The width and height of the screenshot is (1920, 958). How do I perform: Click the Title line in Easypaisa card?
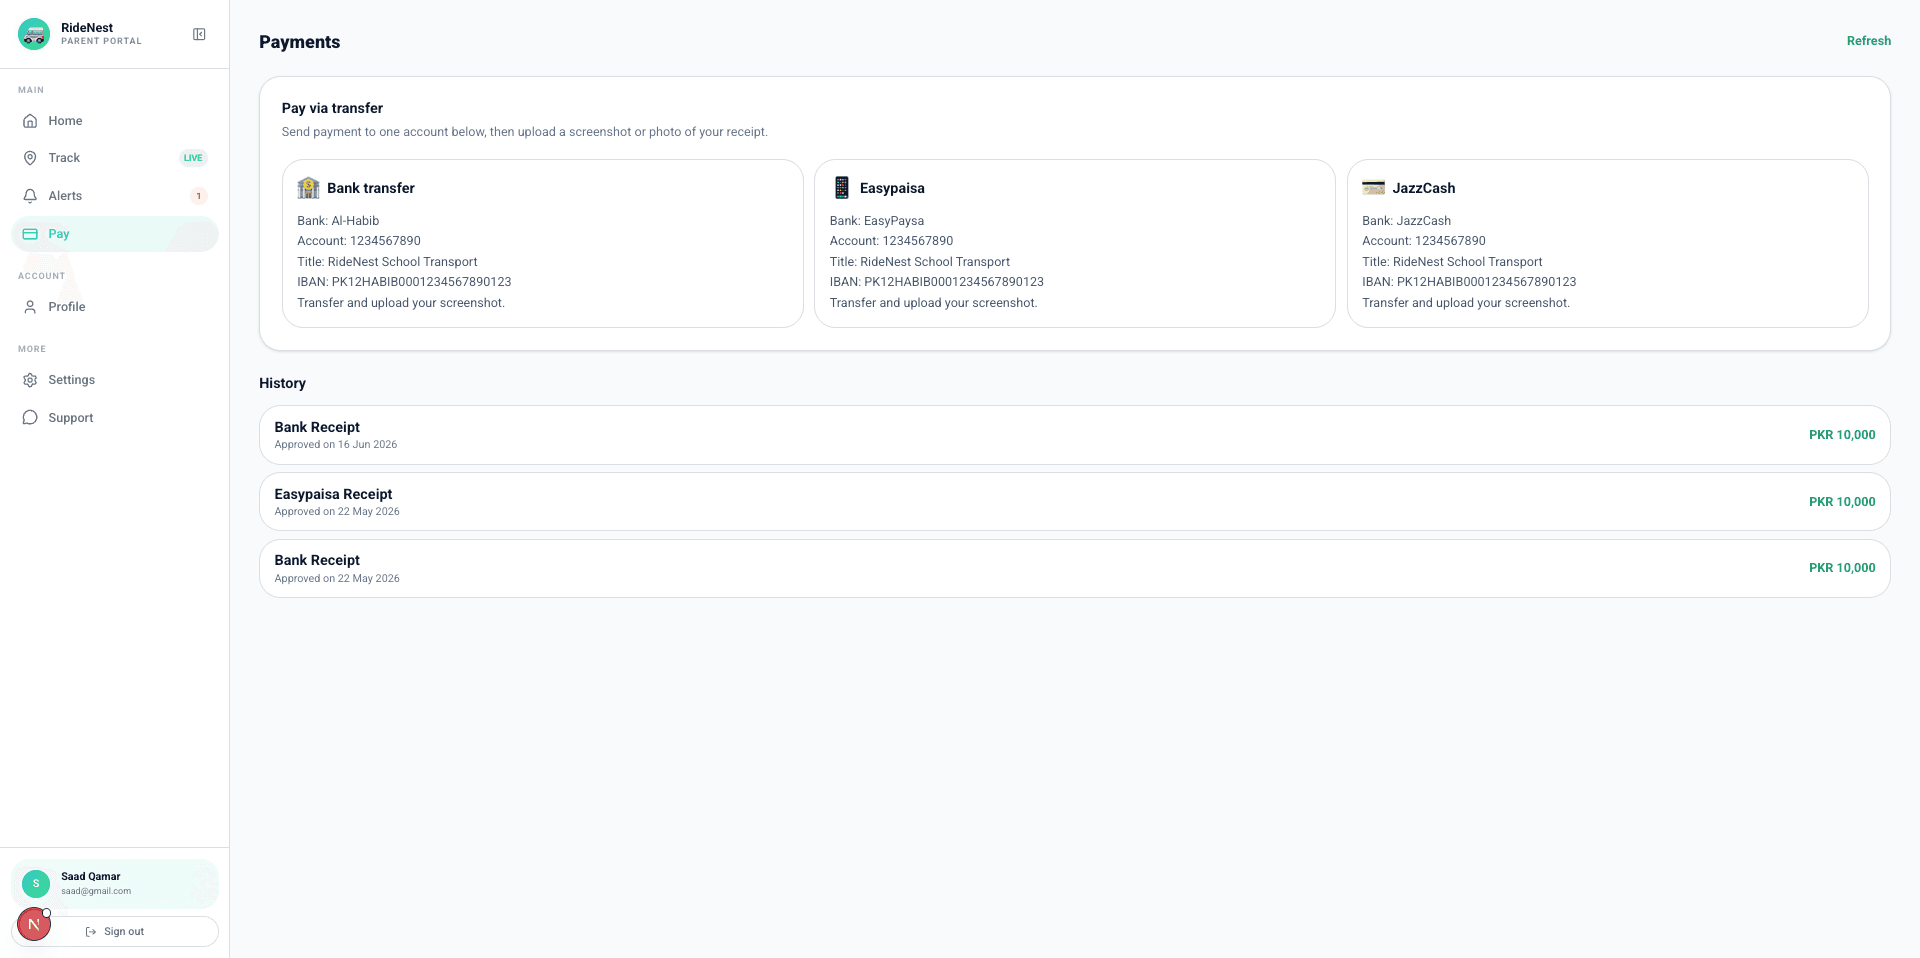coord(920,262)
